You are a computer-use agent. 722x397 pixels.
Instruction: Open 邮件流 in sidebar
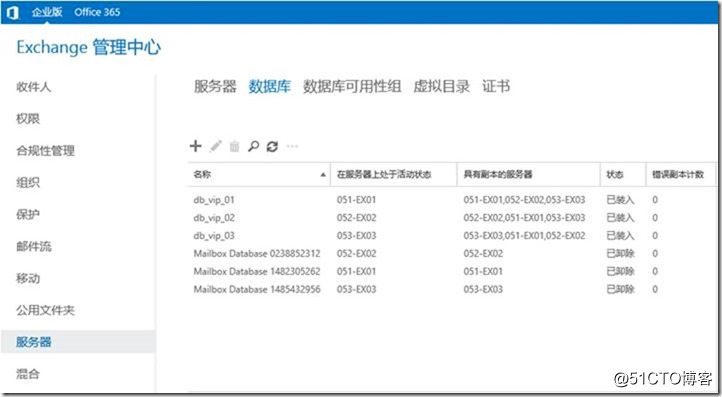click(34, 246)
